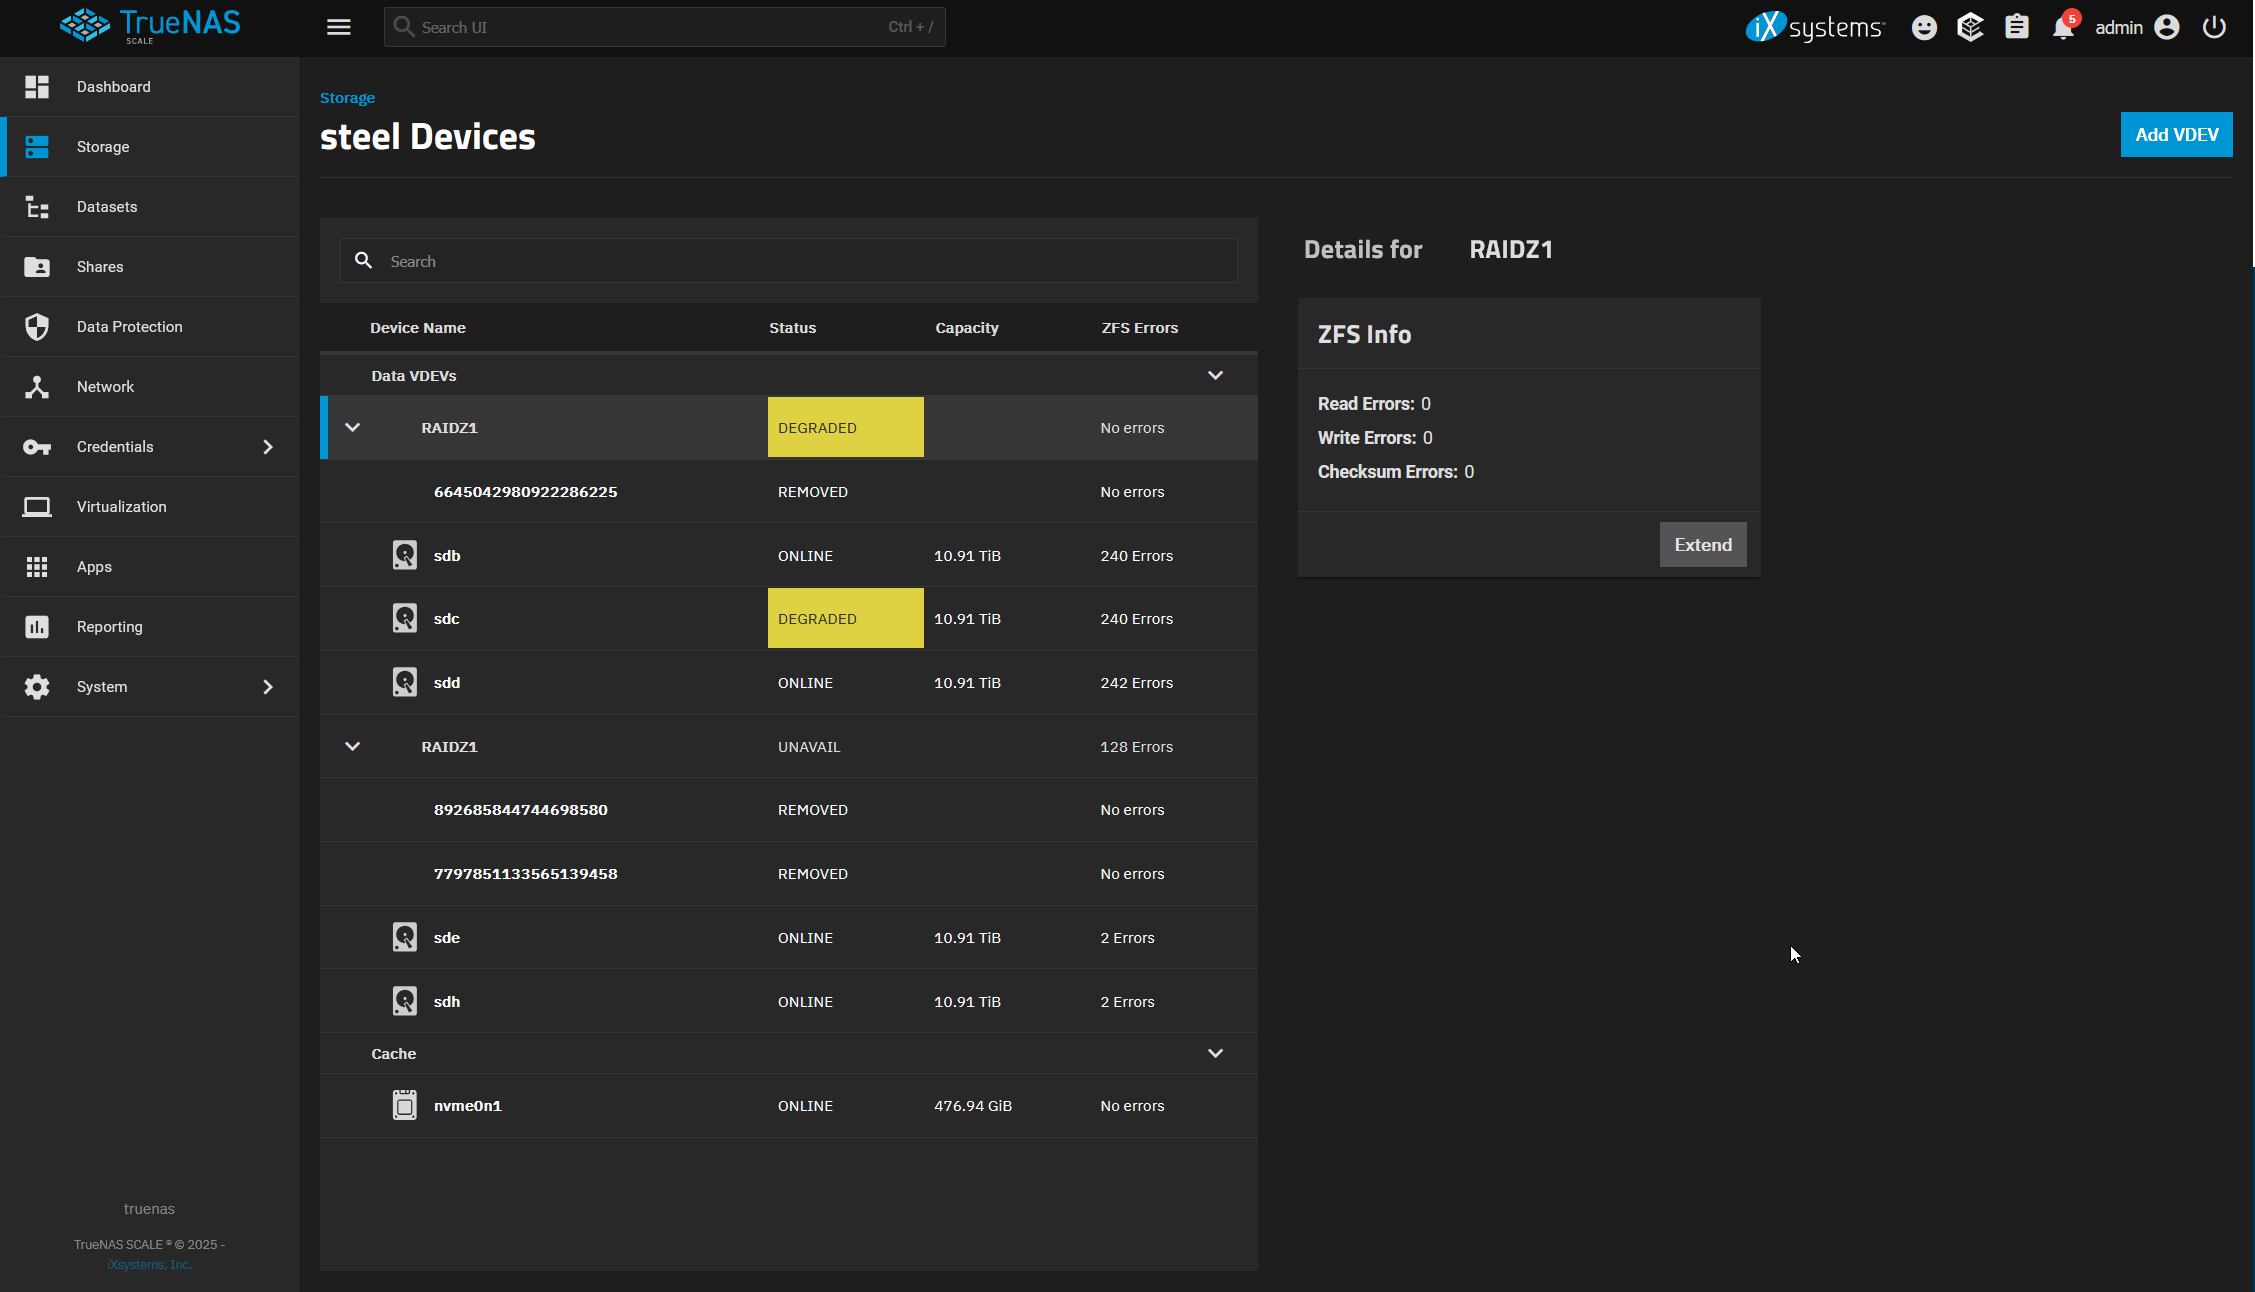Click the nvme0n1 cache device icon
The image size is (2255, 1292).
tap(404, 1105)
